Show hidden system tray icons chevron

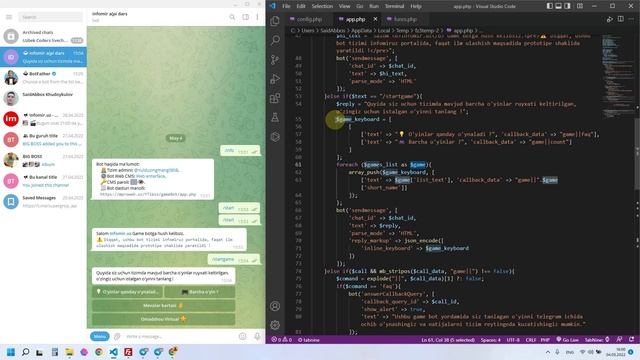[548, 352]
